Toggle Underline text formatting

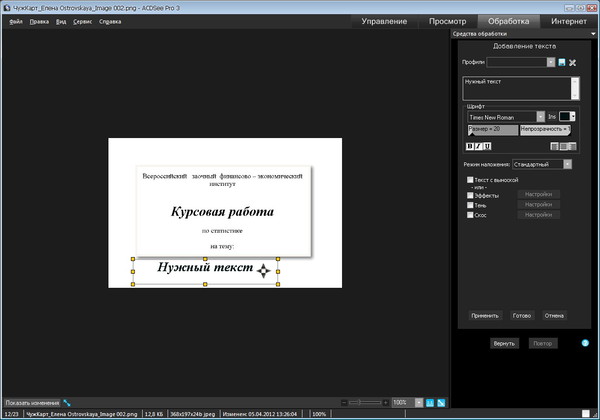click(487, 146)
